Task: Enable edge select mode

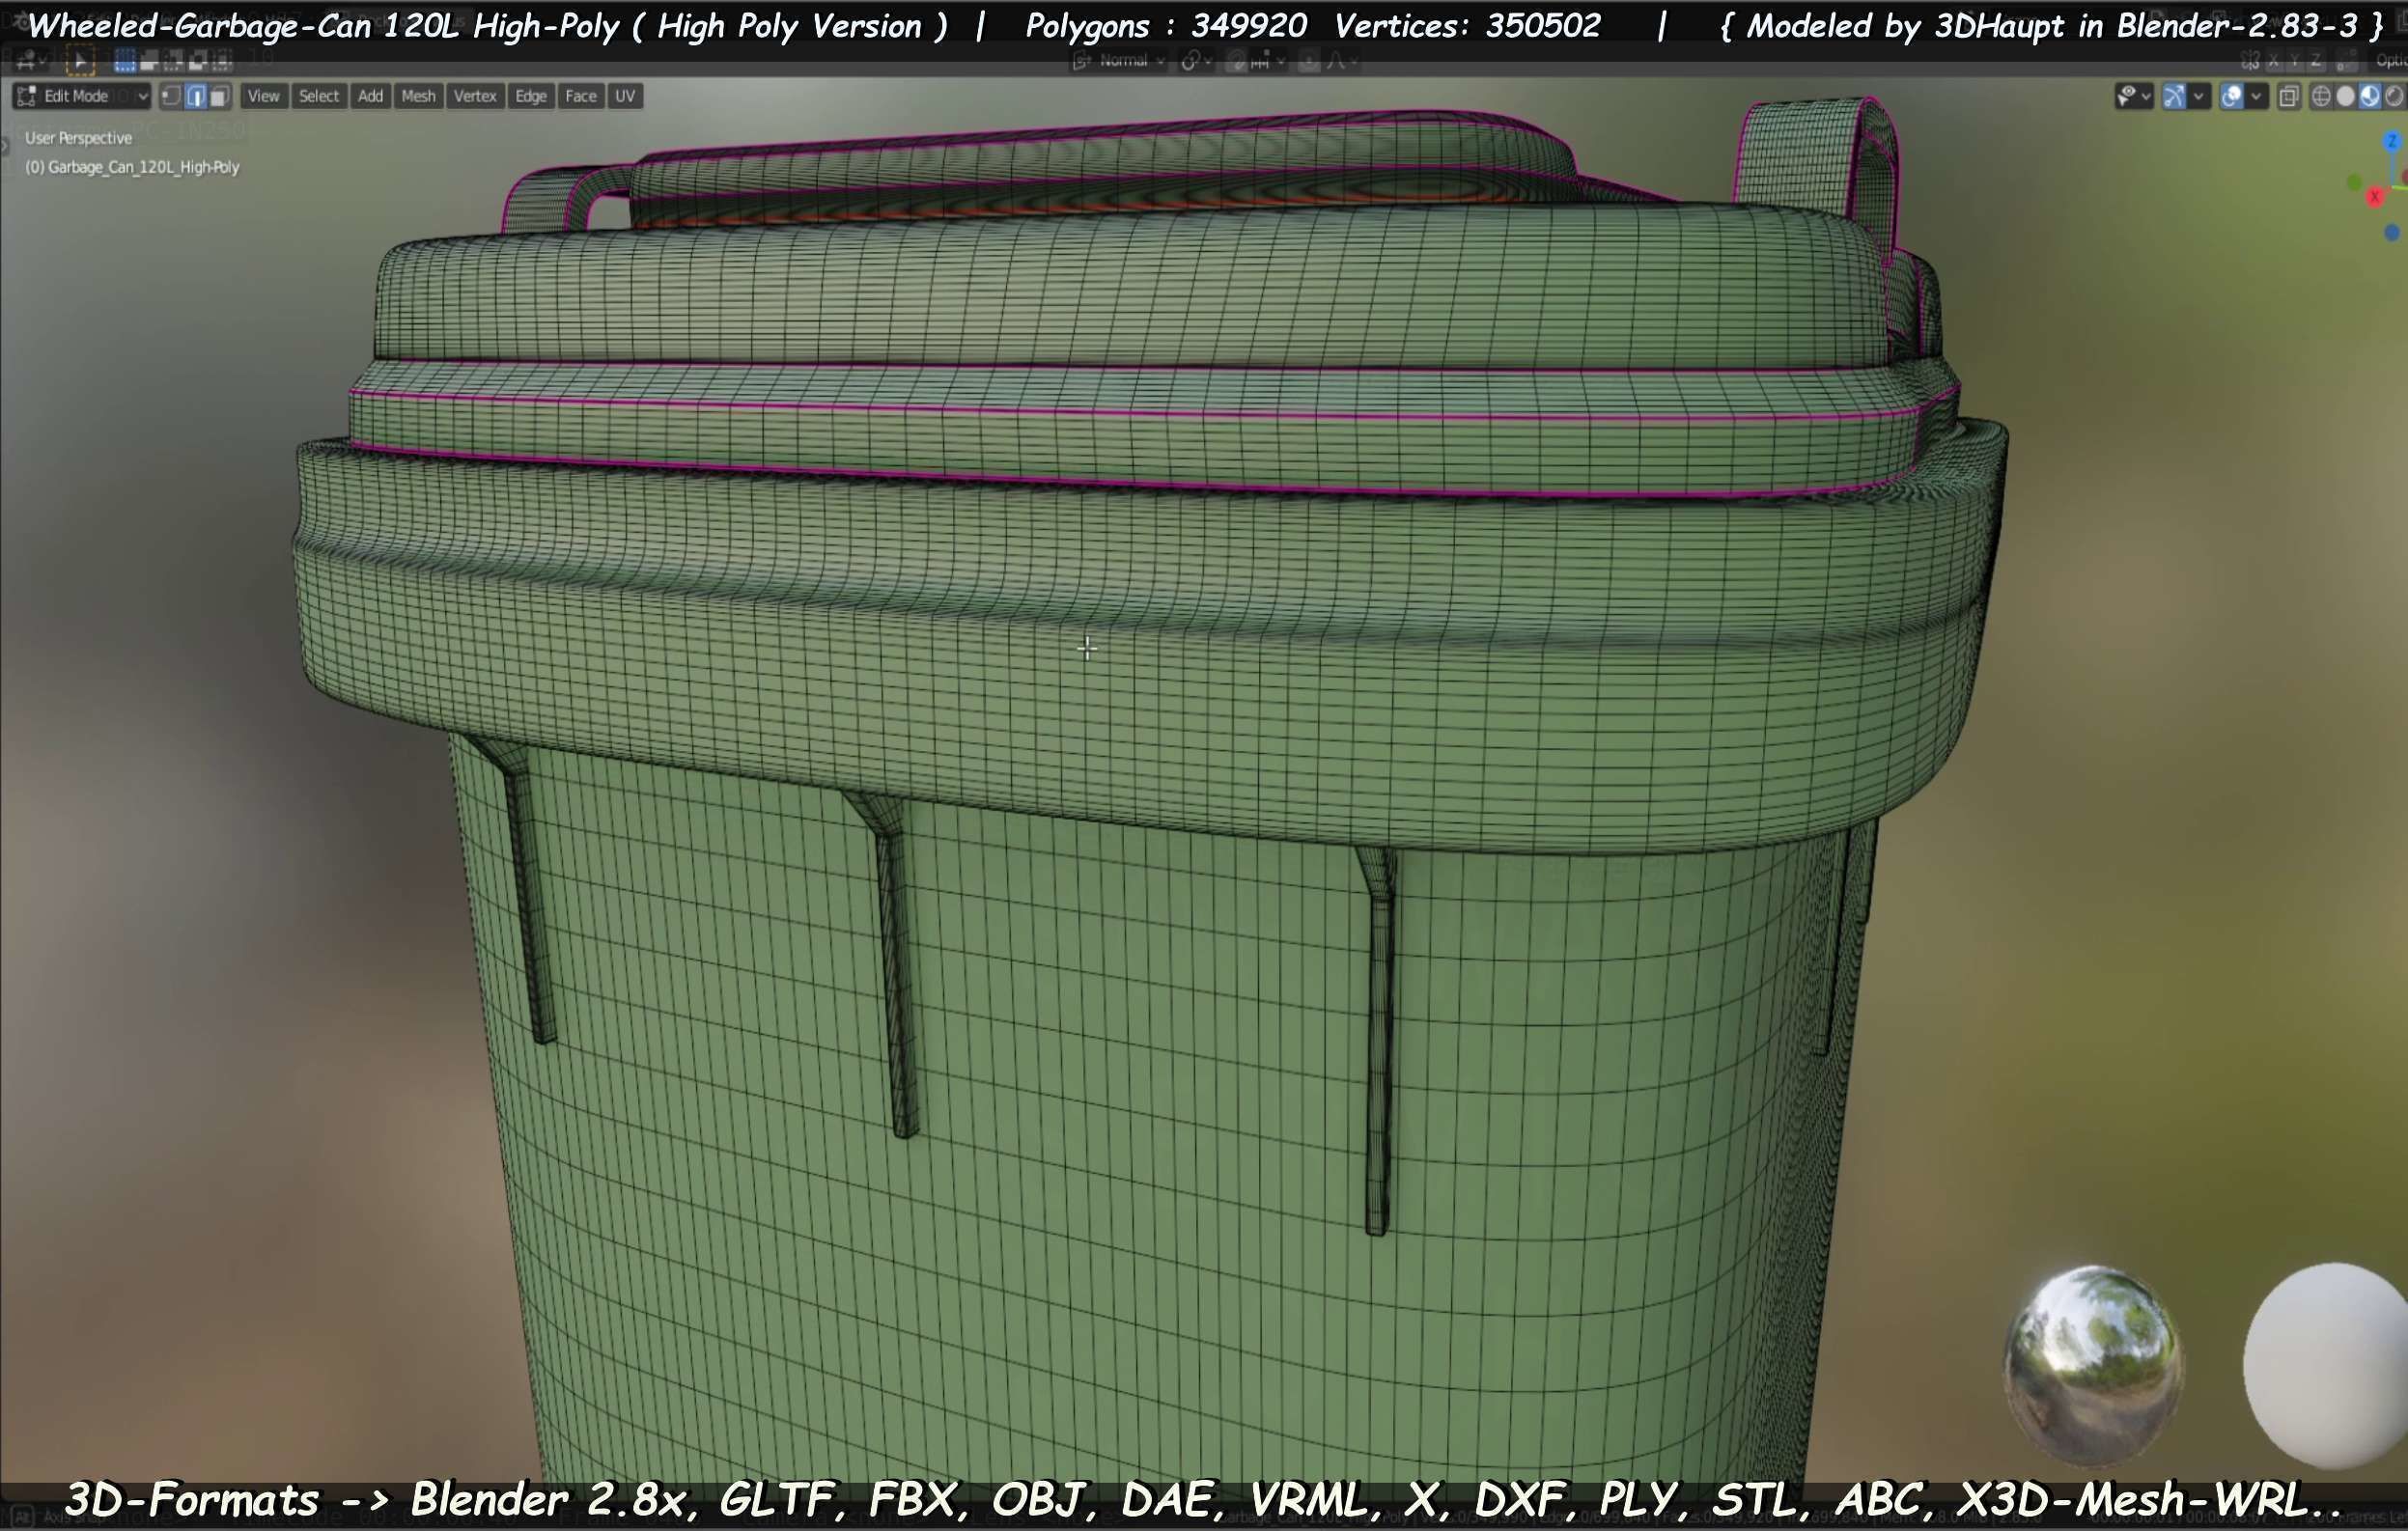Action: 196,96
